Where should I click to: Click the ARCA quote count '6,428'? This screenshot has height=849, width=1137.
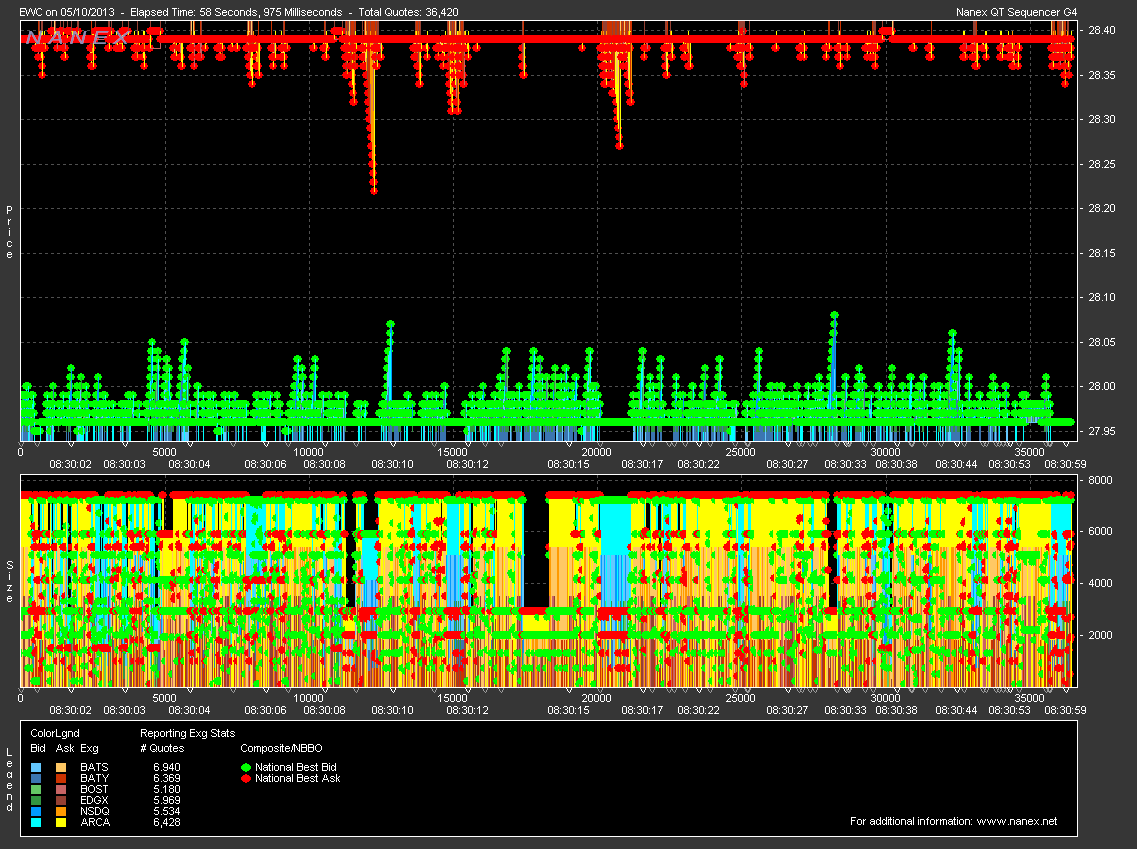pyautogui.click(x=167, y=822)
